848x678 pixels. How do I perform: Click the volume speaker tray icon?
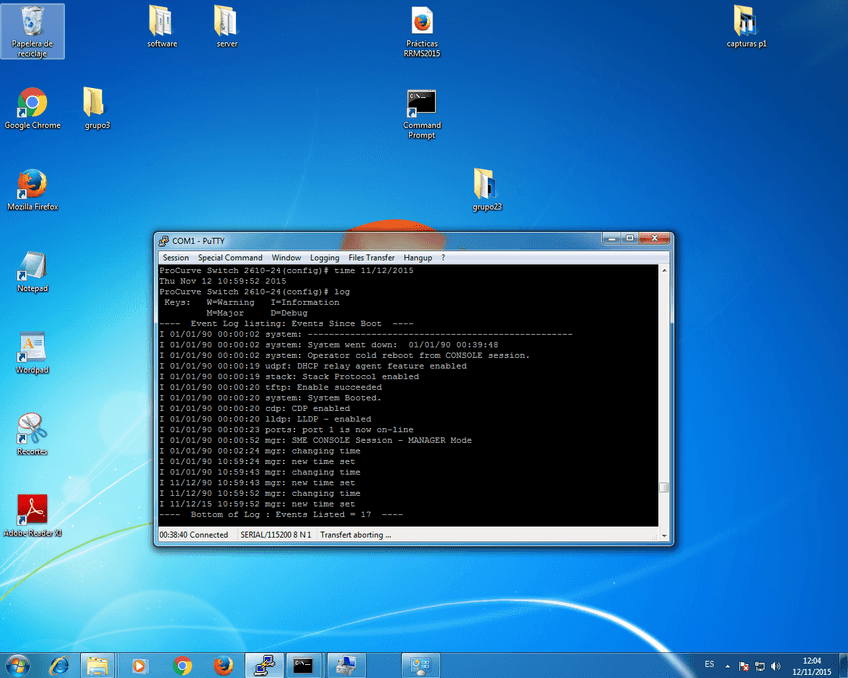[776, 665]
